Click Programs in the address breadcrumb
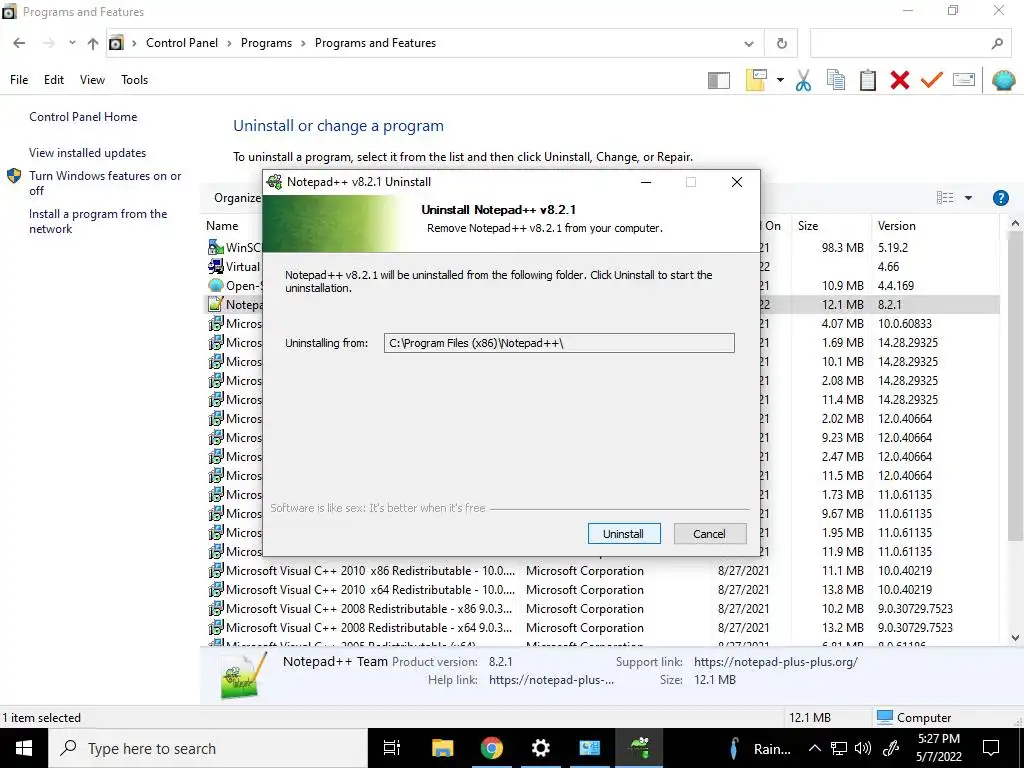The height and width of the screenshot is (768, 1024). pyautogui.click(x=266, y=43)
